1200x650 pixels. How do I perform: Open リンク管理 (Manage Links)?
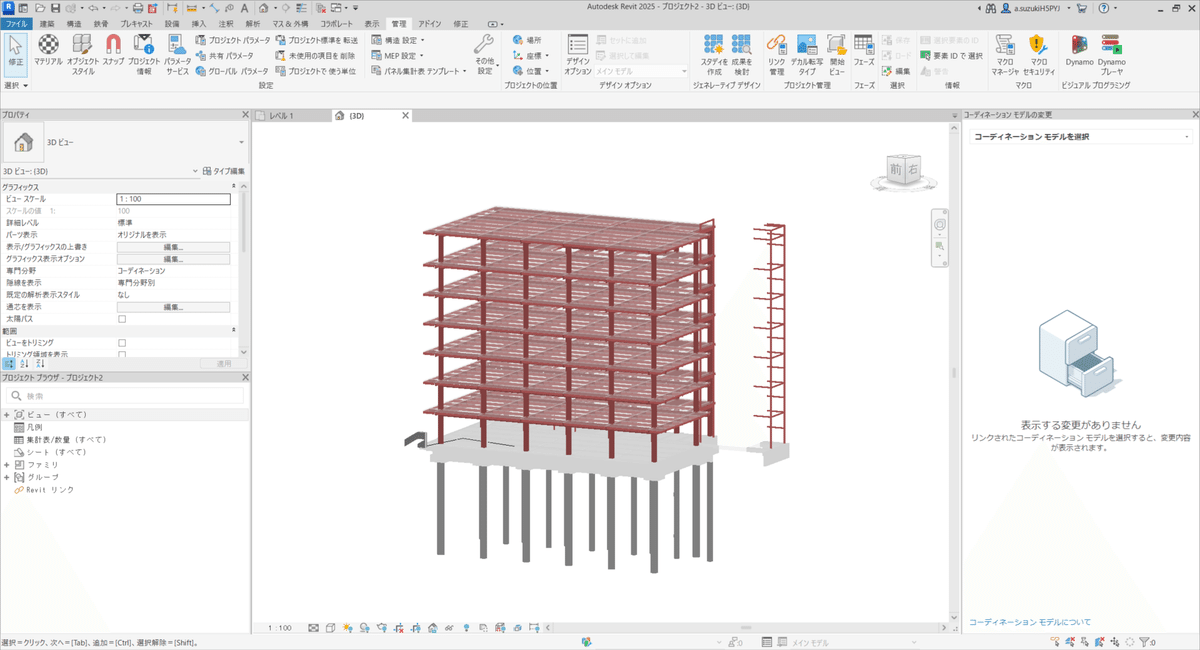pyautogui.click(x=776, y=55)
